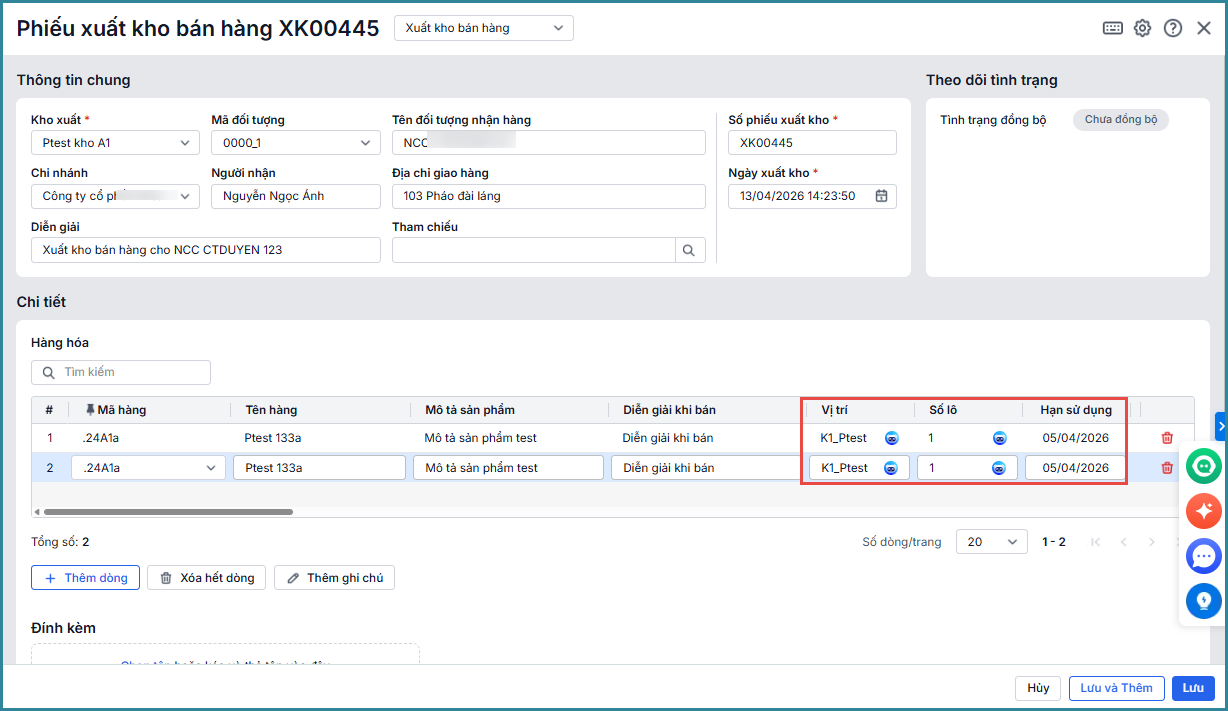Open the Kho xuất dropdown
This screenshot has height=711, width=1228.
point(115,143)
